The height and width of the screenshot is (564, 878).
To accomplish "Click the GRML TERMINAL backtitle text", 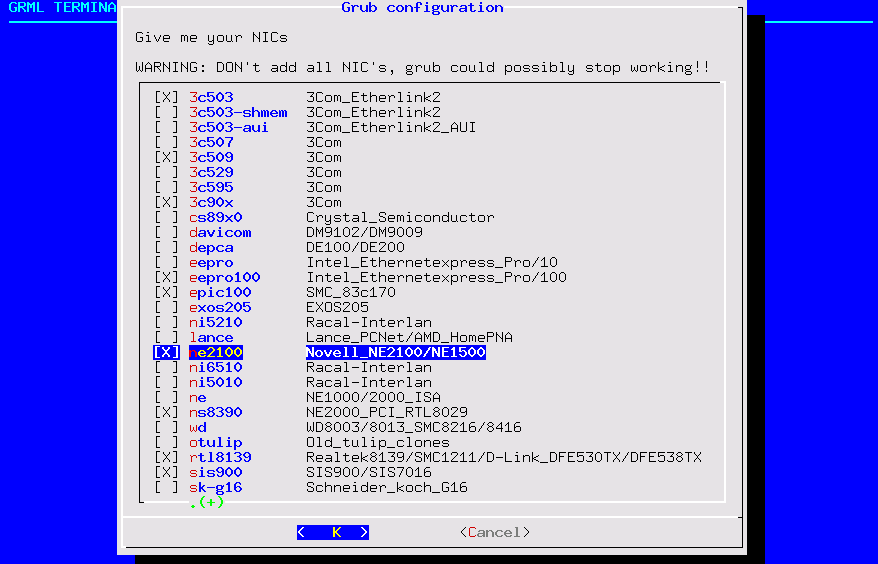I will [x=63, y=8].
